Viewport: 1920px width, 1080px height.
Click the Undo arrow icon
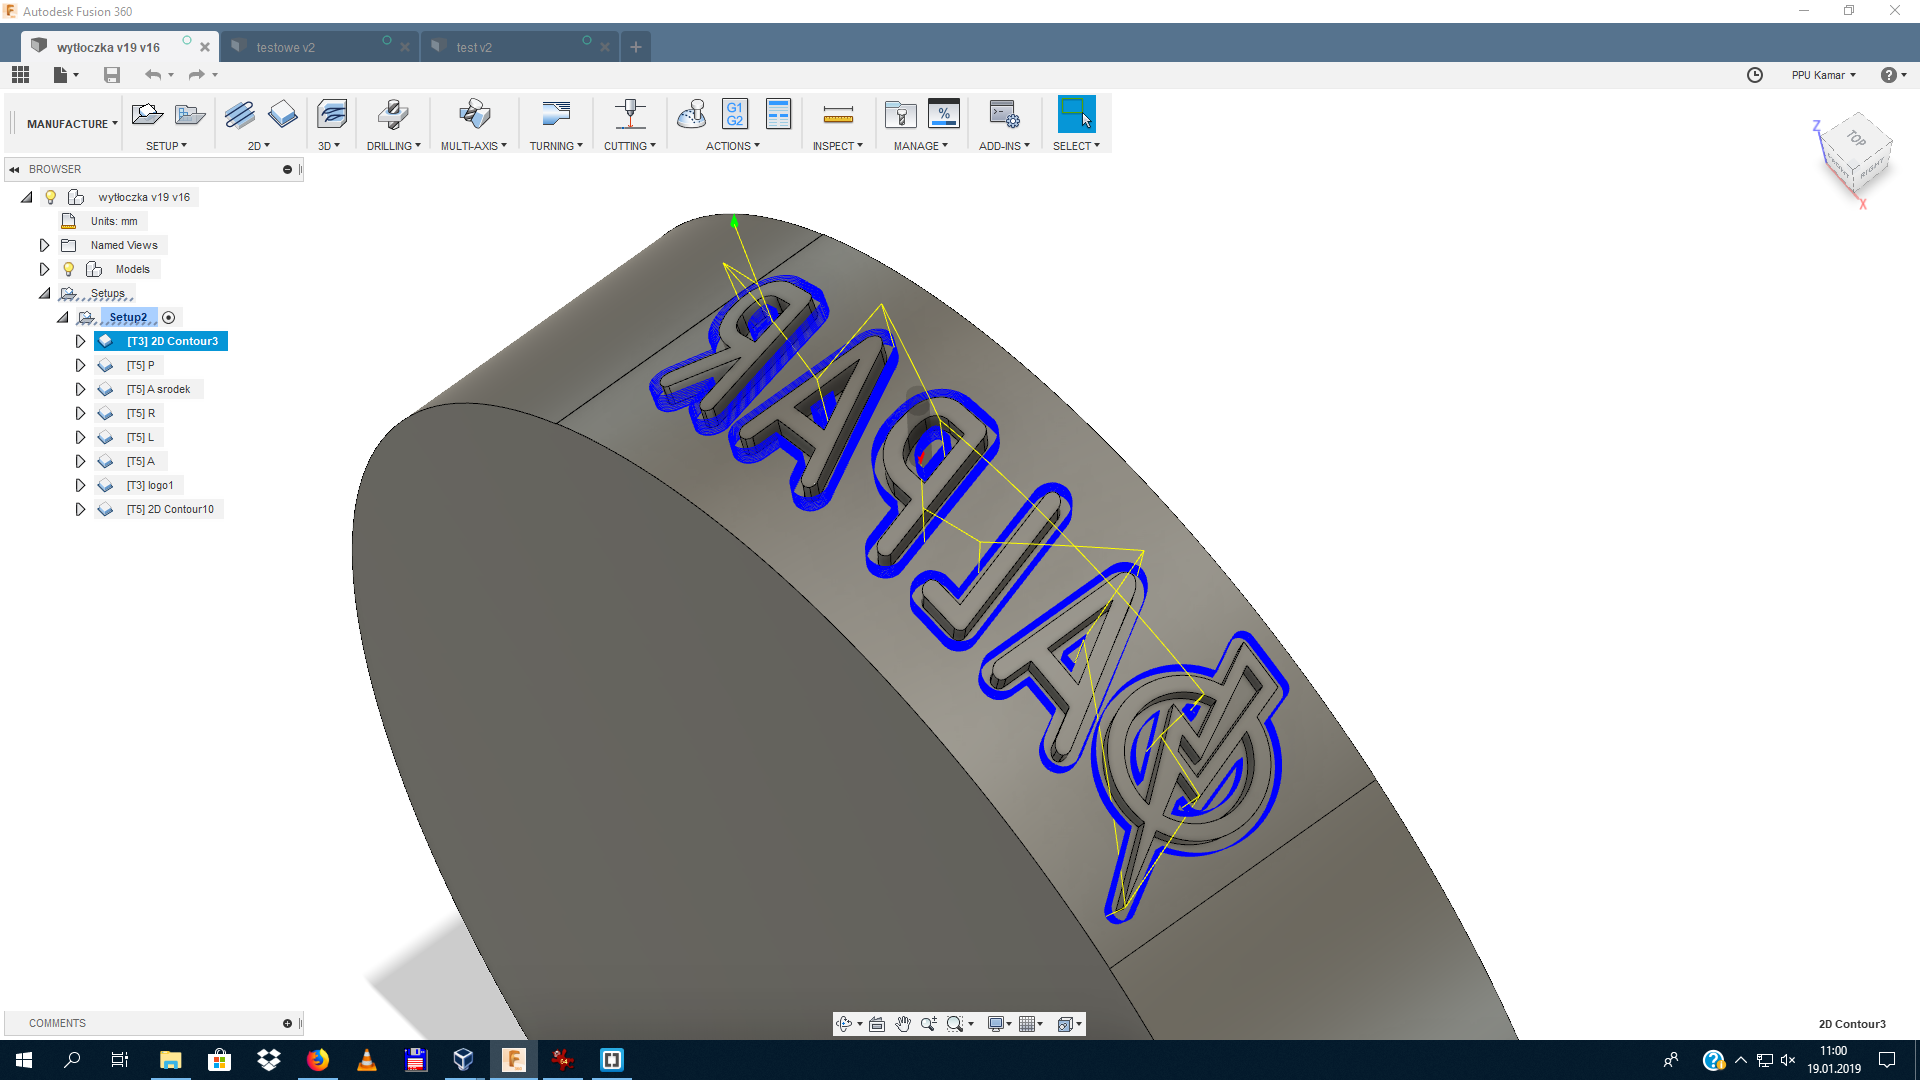153,75
